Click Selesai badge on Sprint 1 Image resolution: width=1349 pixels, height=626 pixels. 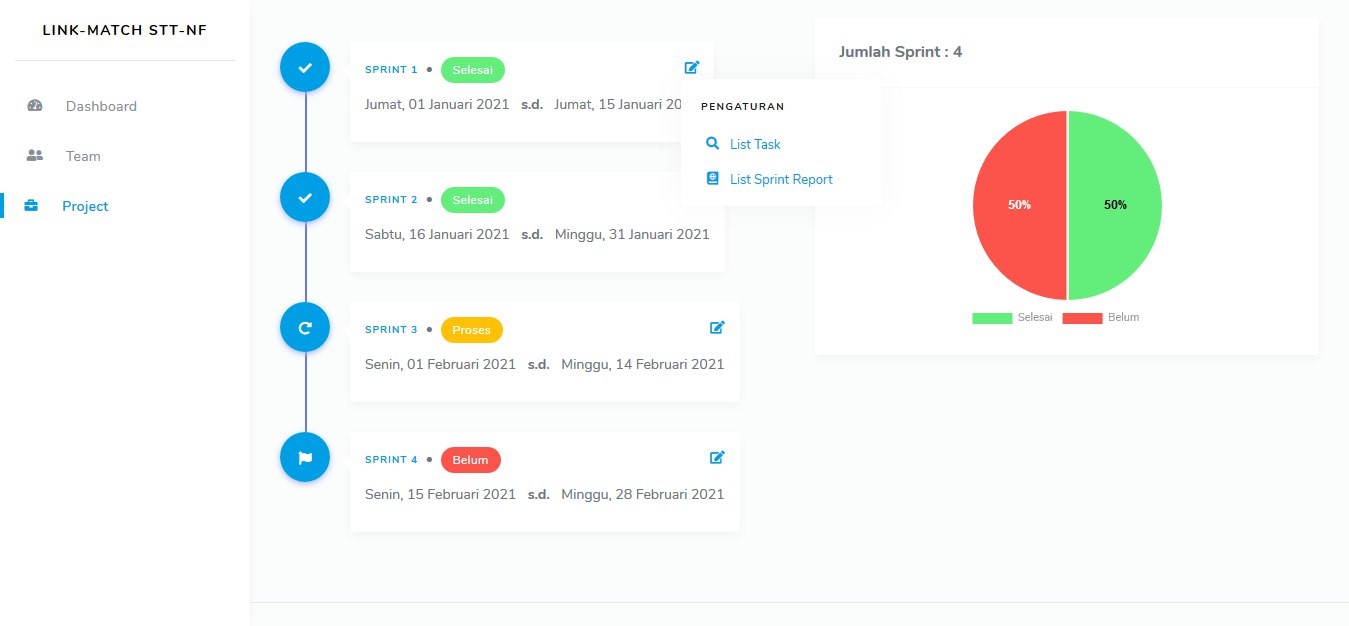[472, 70]
